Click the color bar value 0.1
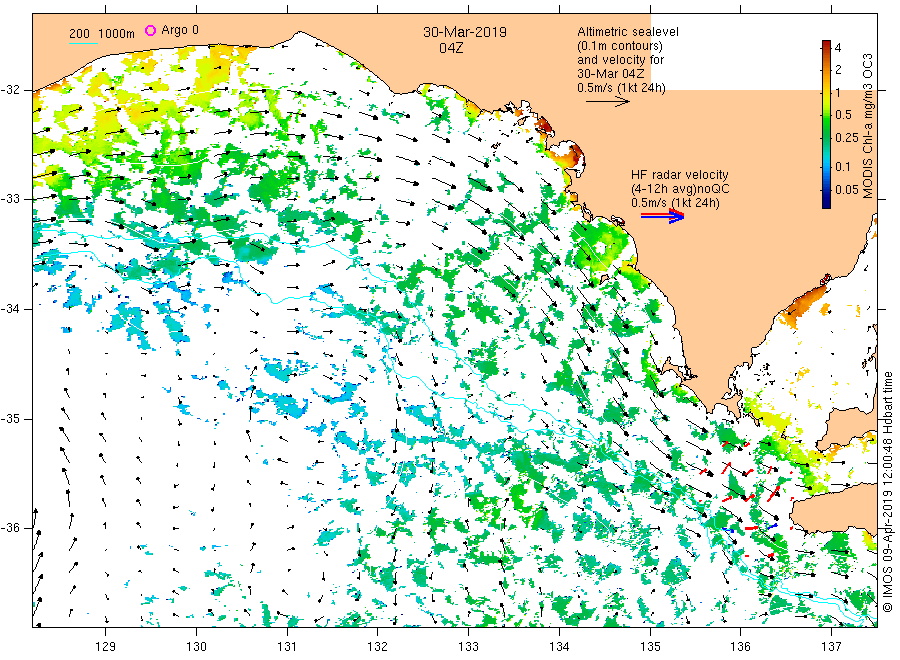900x660 pixels. [844, 167]
